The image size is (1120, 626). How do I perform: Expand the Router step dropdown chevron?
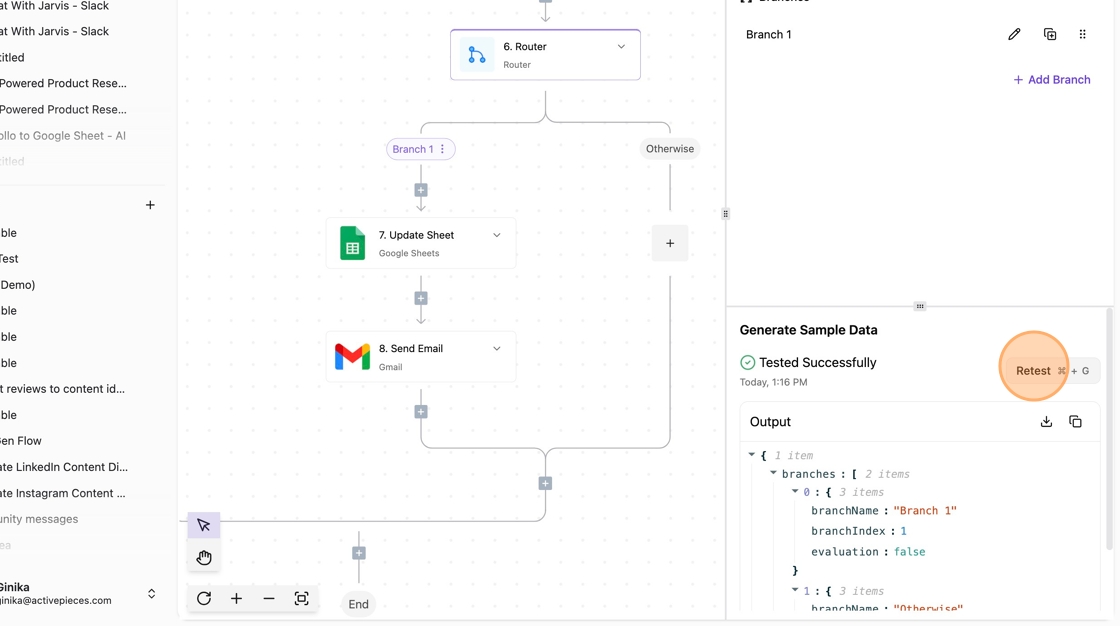[x=621, y=47]
